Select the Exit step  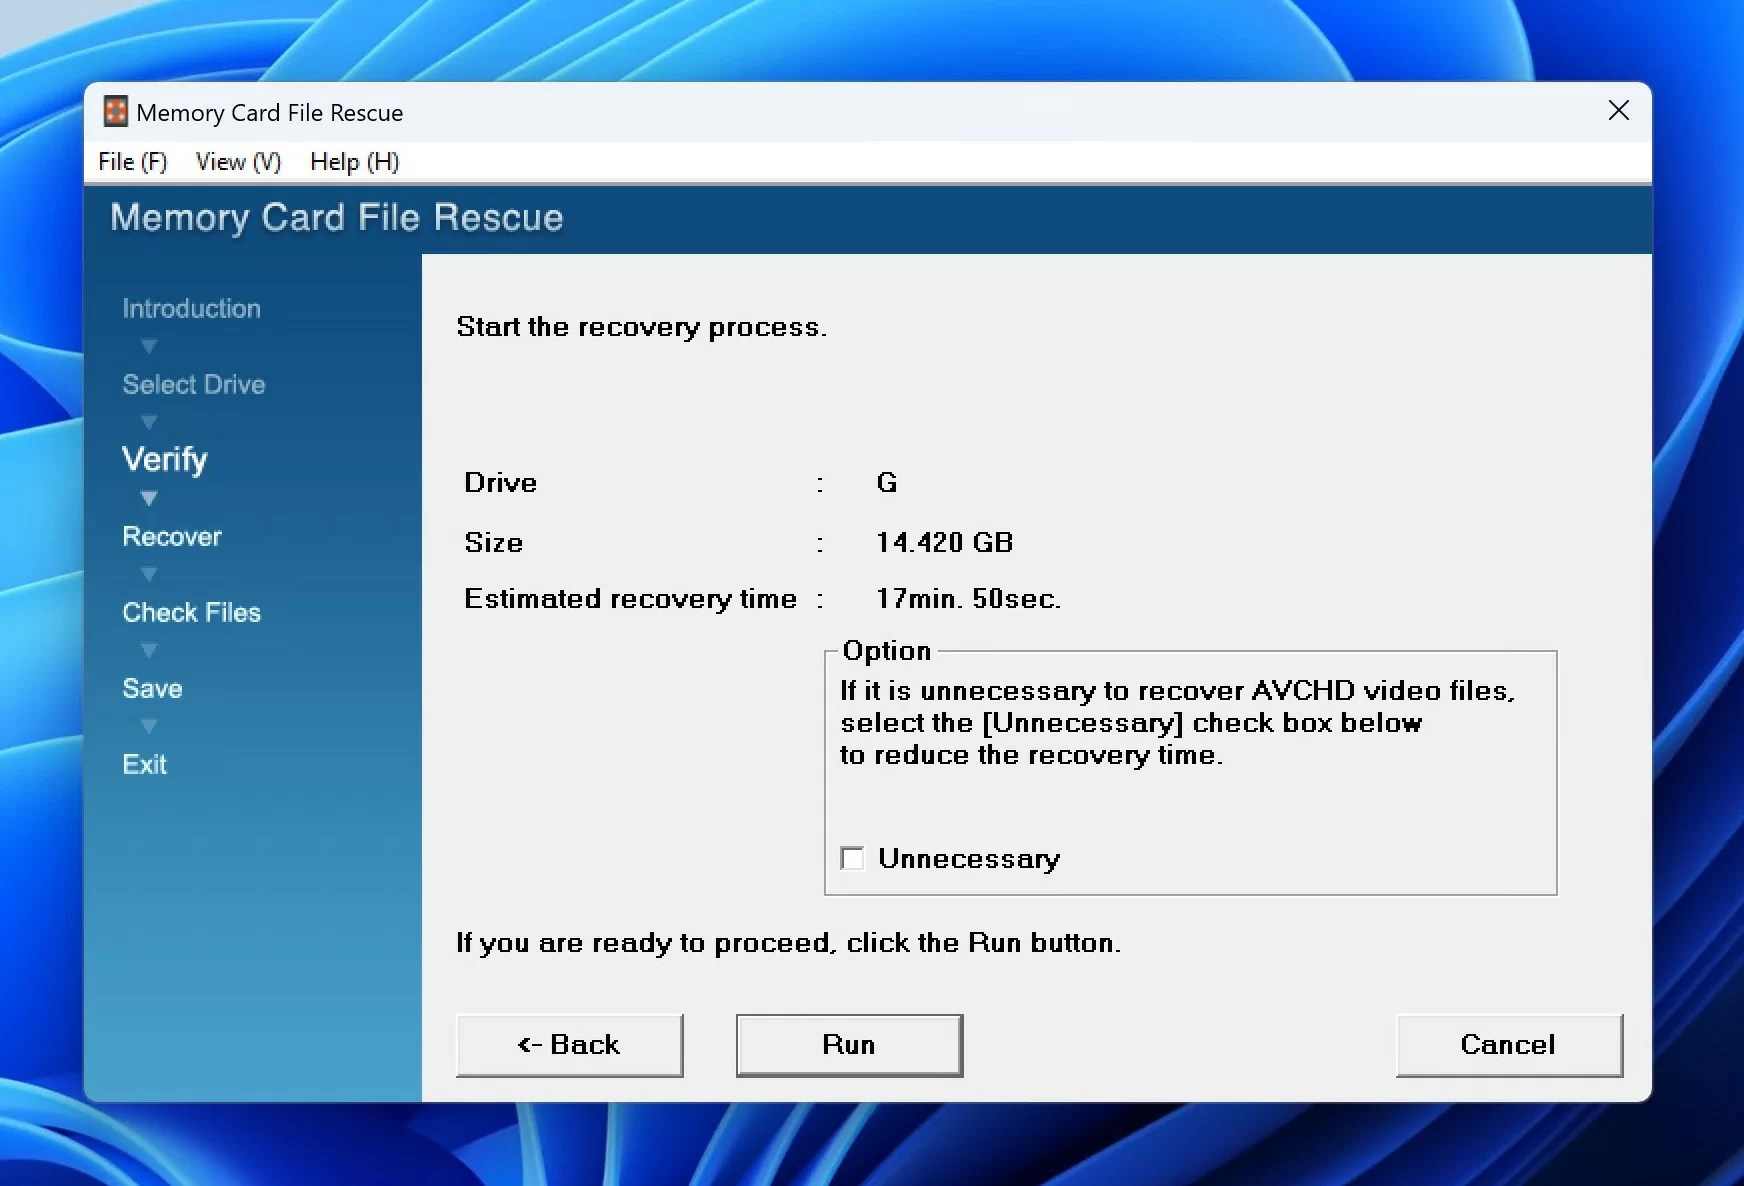pyautogui.click(x=144, y=764)
